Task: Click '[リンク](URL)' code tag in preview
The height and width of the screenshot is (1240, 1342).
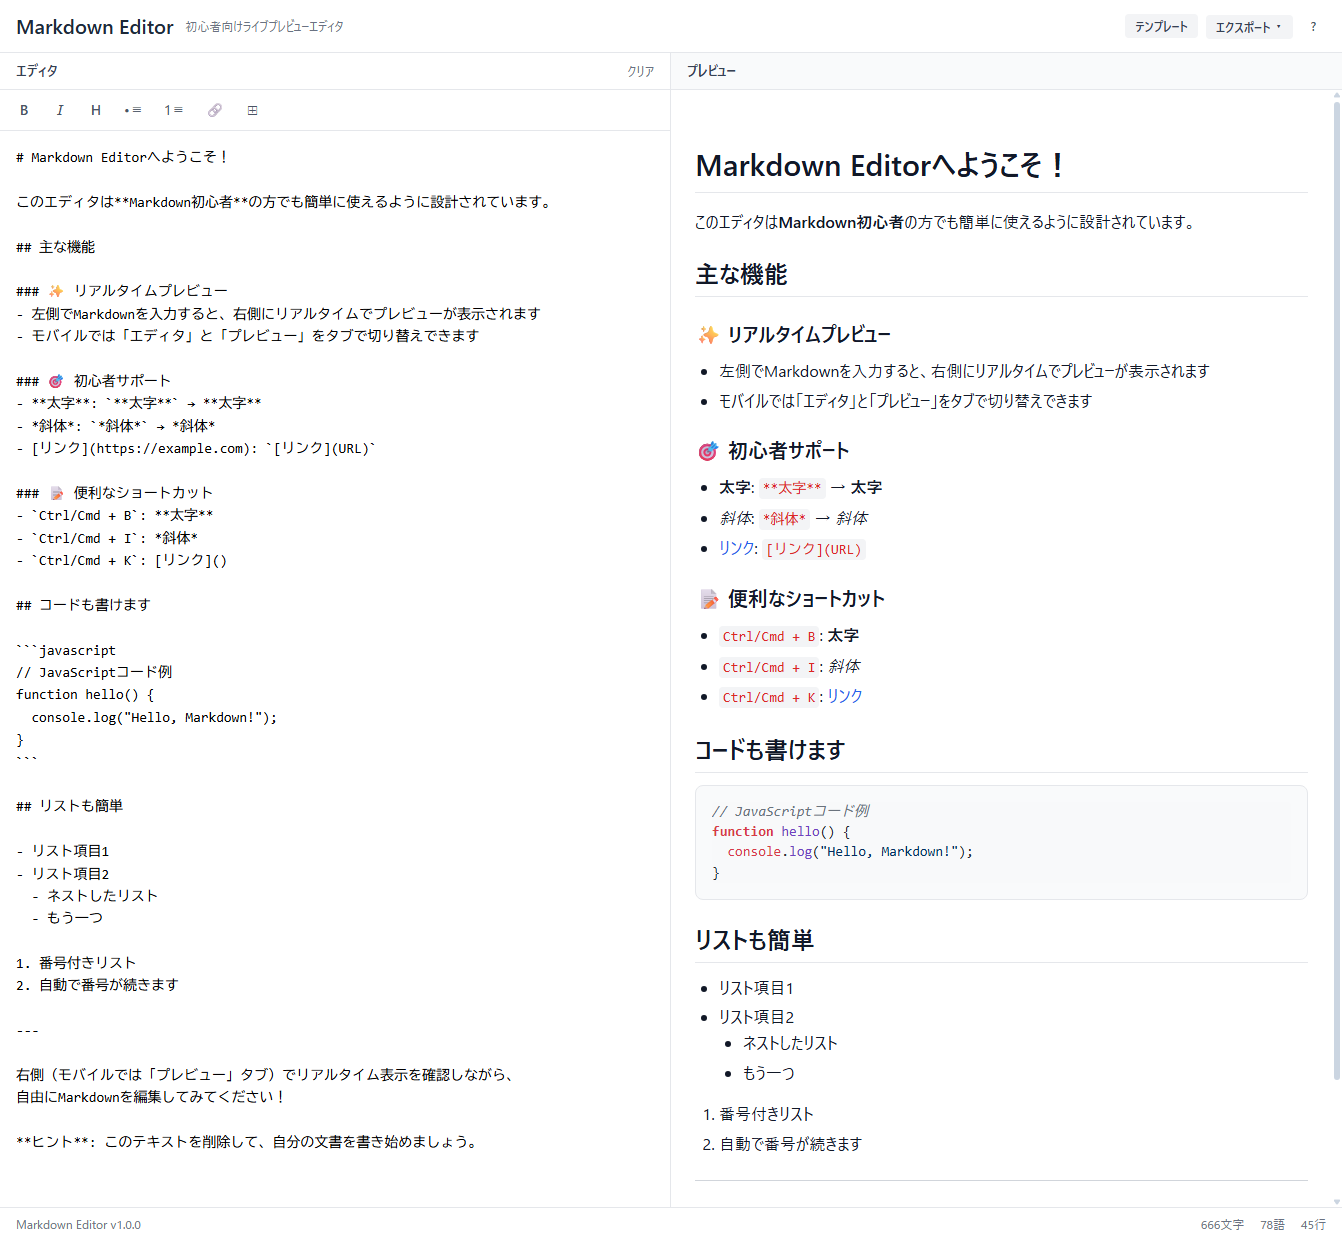Action: 814,549
